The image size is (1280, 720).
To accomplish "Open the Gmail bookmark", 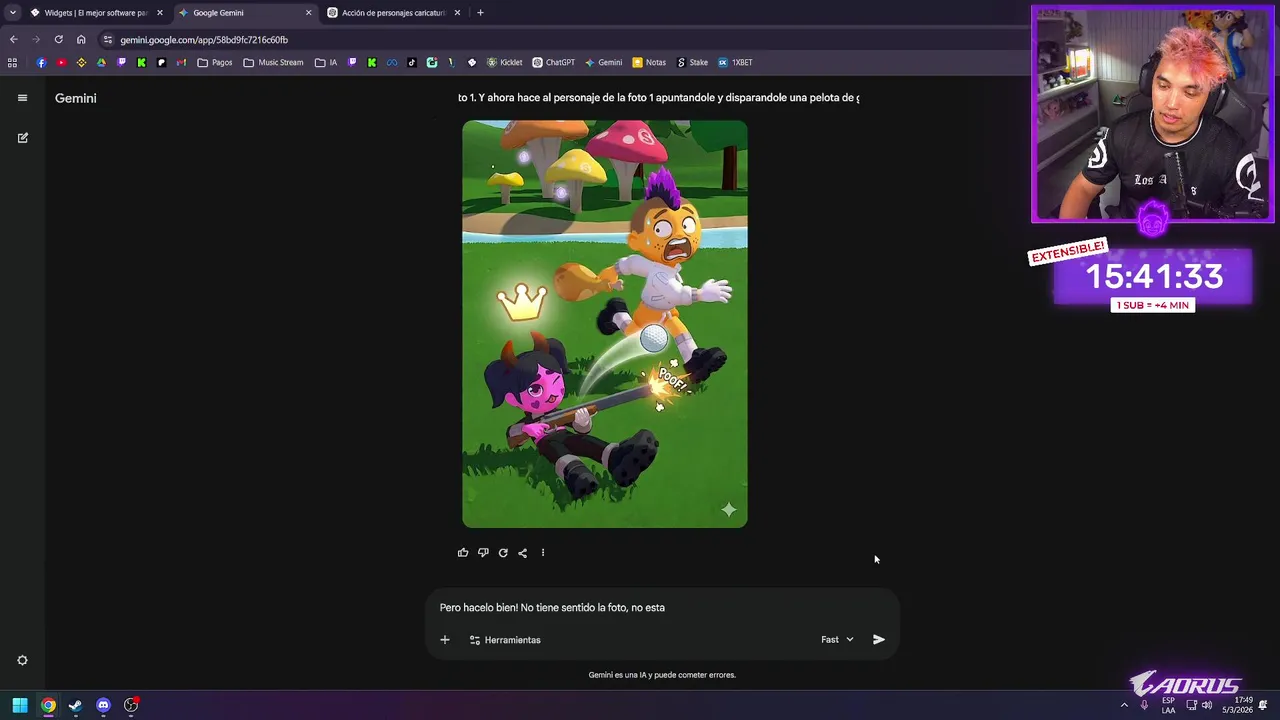I will (x=181, y=62).
